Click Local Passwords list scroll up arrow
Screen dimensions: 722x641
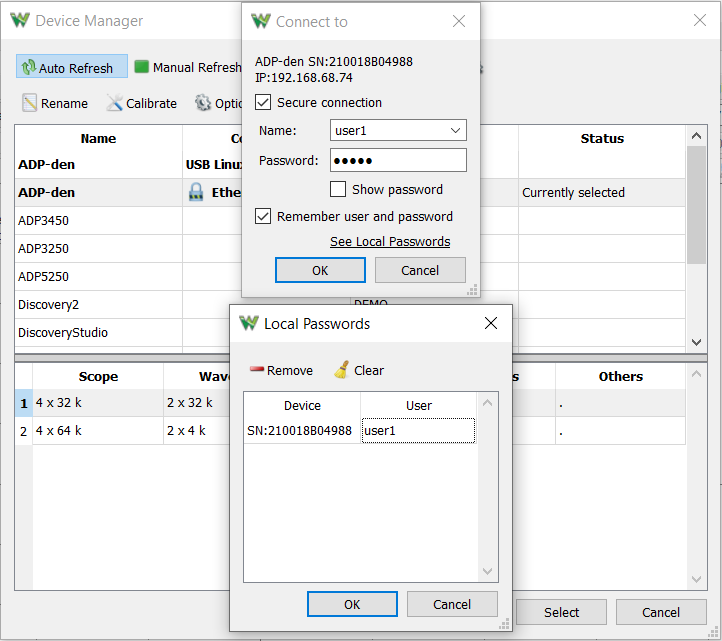(x=488, y=403)
